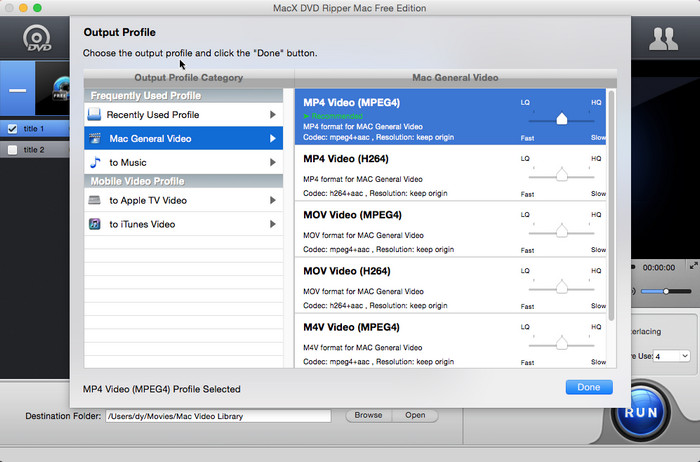The width and height of the screenshot is (700, 462).
Task: Click the green maximize window button
Action: click(x=38, y=8)
